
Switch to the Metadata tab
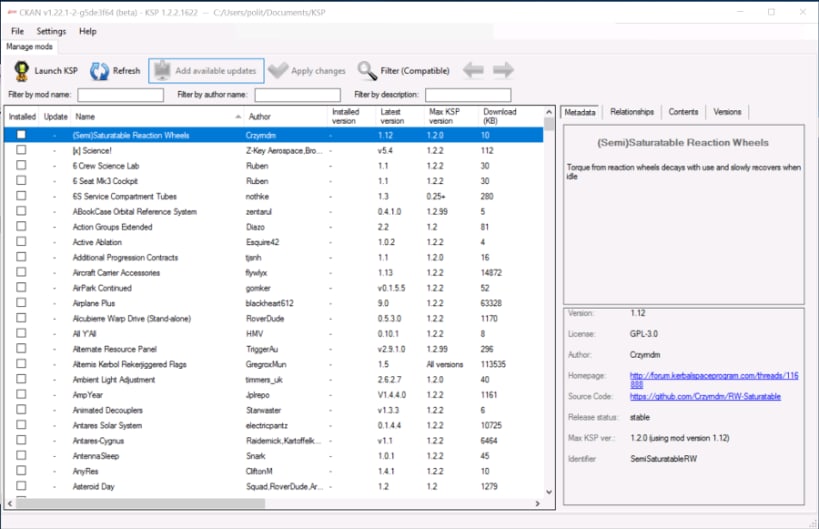click(580, 112)
